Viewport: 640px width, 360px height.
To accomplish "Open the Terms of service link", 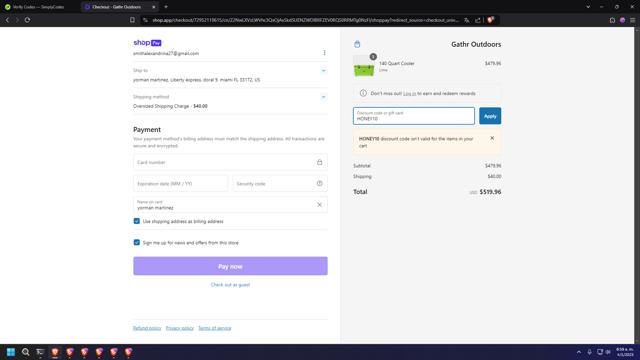I will 215,328.
